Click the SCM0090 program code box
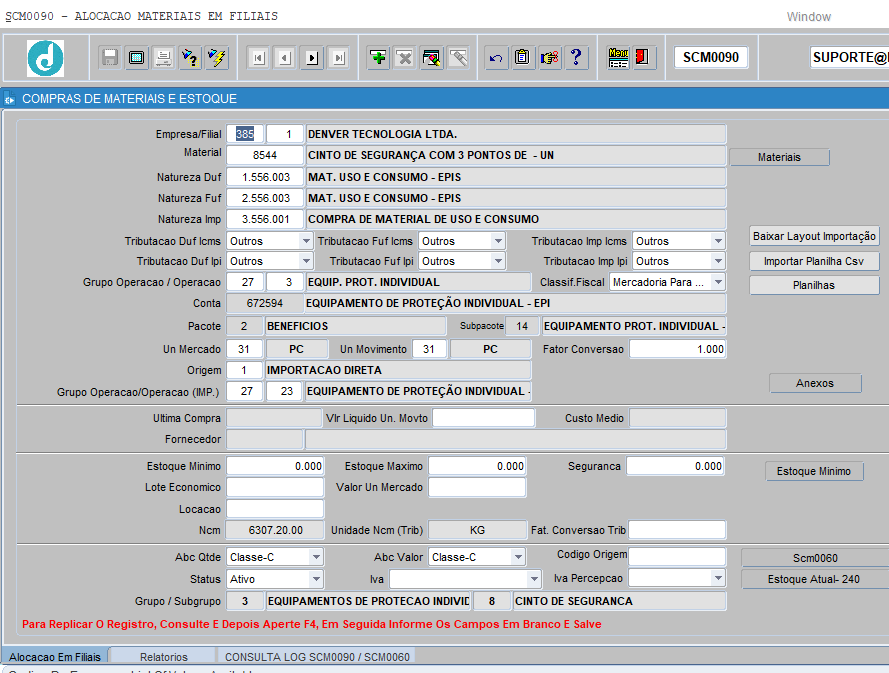The image size is (889, 673). (x=710, y=57)
